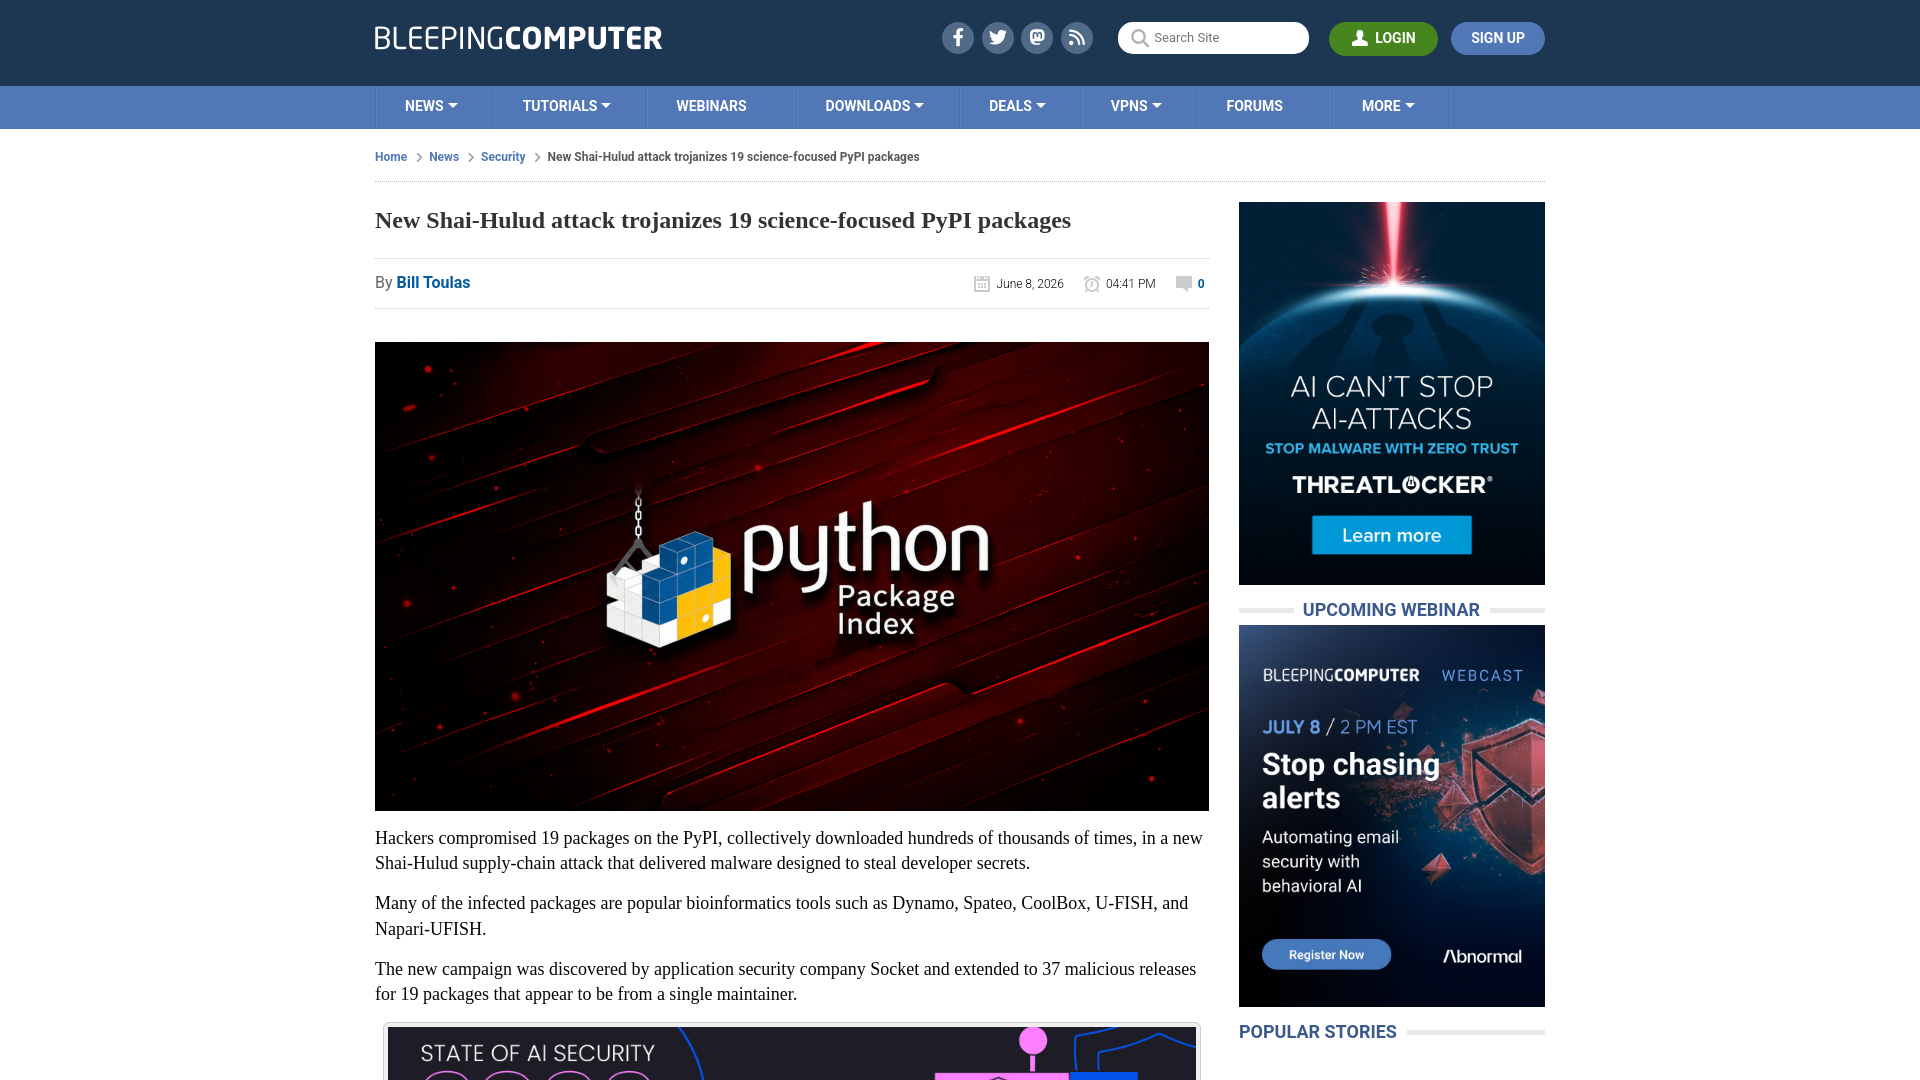The image size is (1920, 1080).
Task: Expand the Deals dropdown menu
Action: pos(1018,106)
